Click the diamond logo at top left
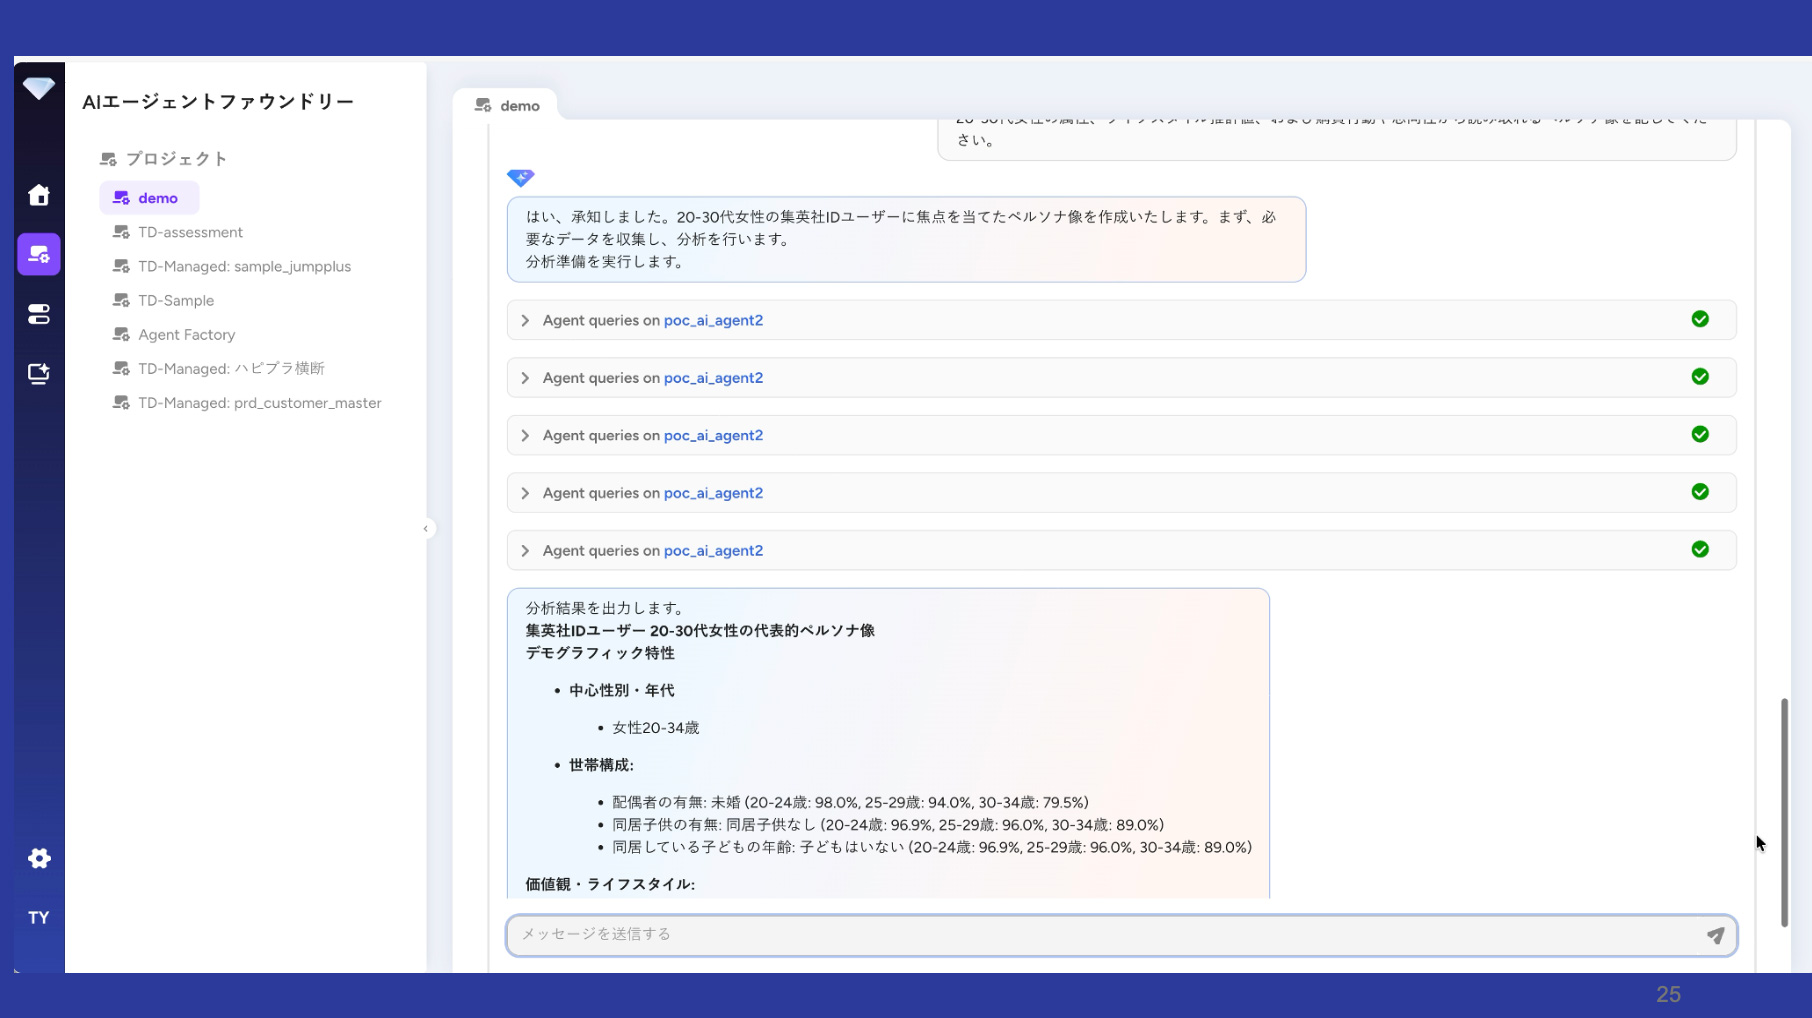This screenshot has width=1812, height=1018. click(39, 88)
